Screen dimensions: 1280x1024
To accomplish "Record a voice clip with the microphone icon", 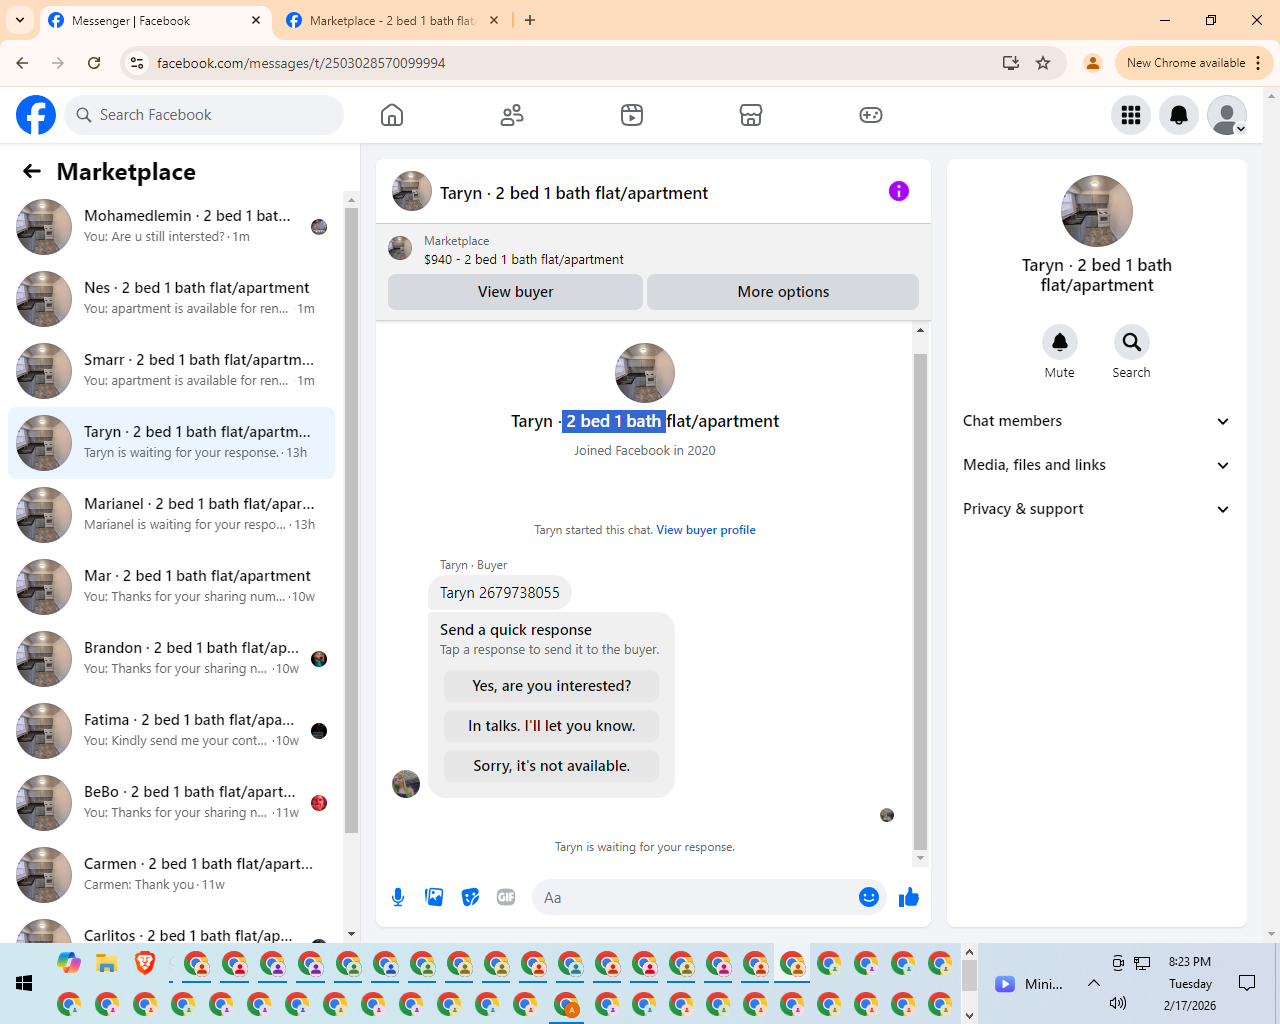I will click(x=398, y=897).
